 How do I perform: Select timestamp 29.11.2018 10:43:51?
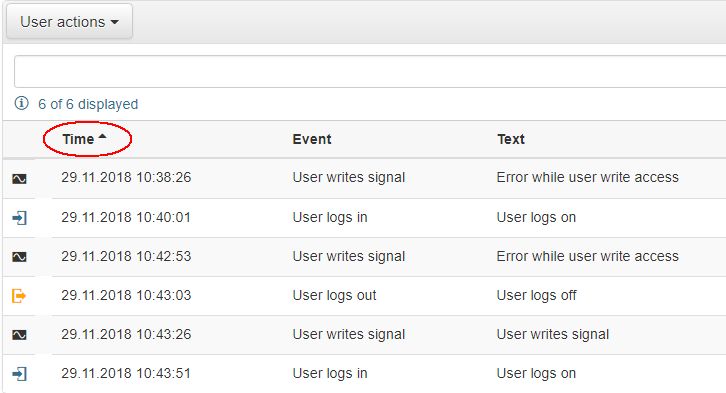pyautogui.click(x=126, y=373)
